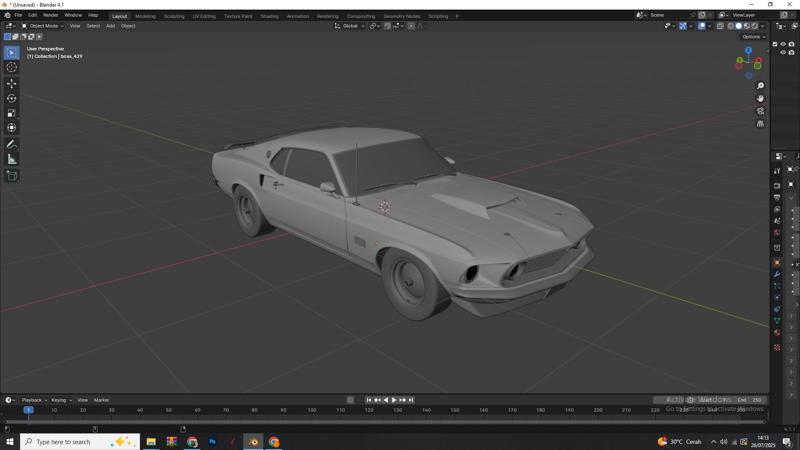Open Global transform orientation dropdown

click(x=349, y=26)
